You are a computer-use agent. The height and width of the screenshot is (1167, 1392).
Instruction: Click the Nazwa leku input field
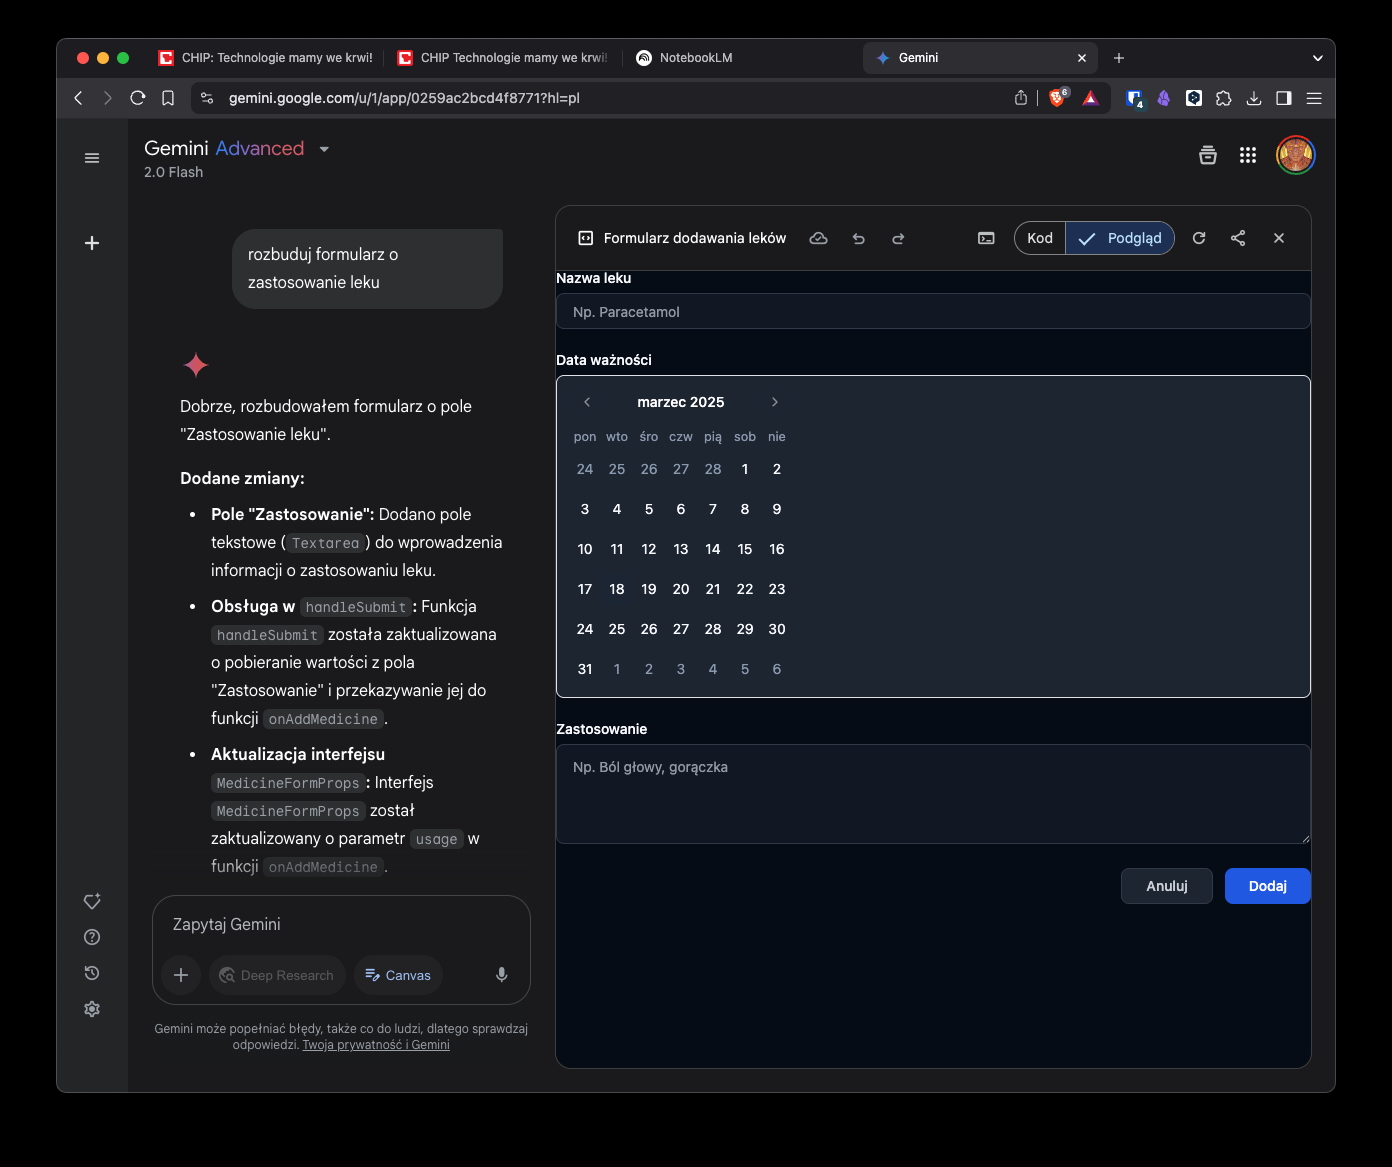pos(932,312)
